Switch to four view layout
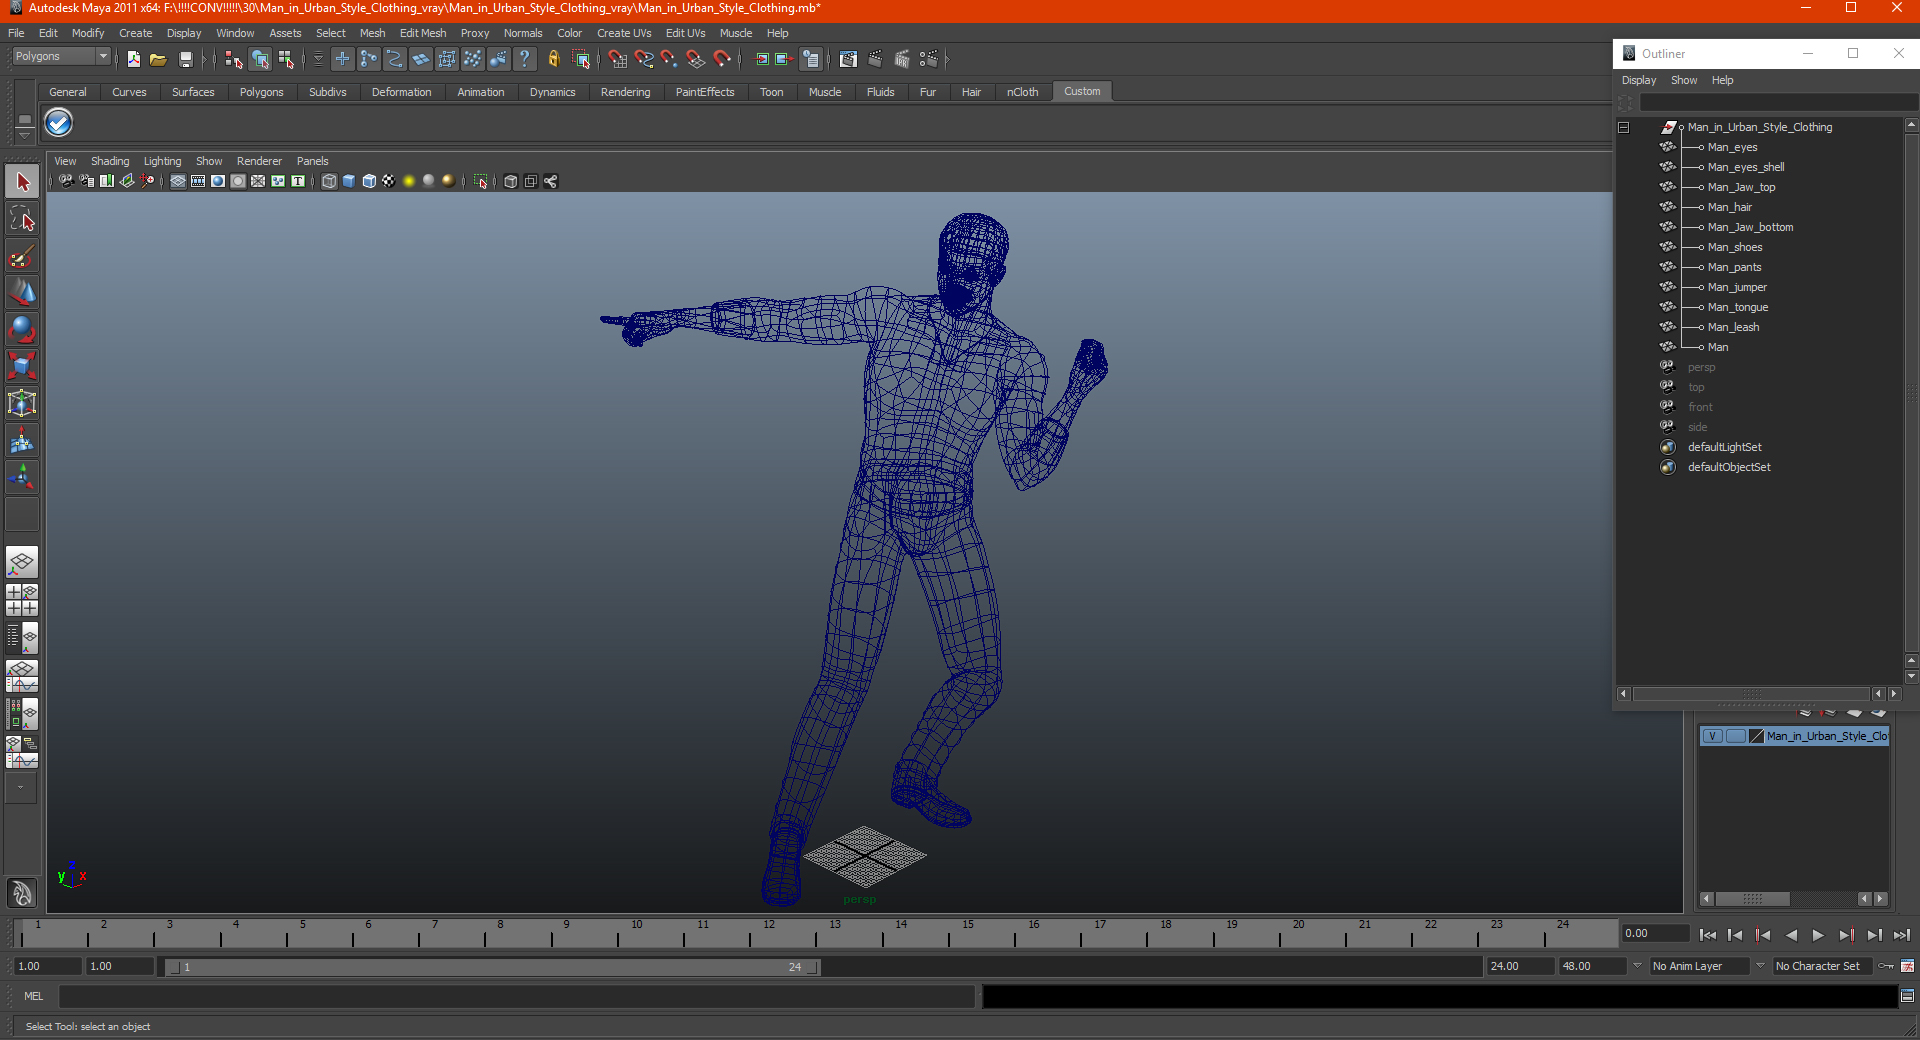This screenshot has height=1040, width=1920. click(x=22, y=600)
